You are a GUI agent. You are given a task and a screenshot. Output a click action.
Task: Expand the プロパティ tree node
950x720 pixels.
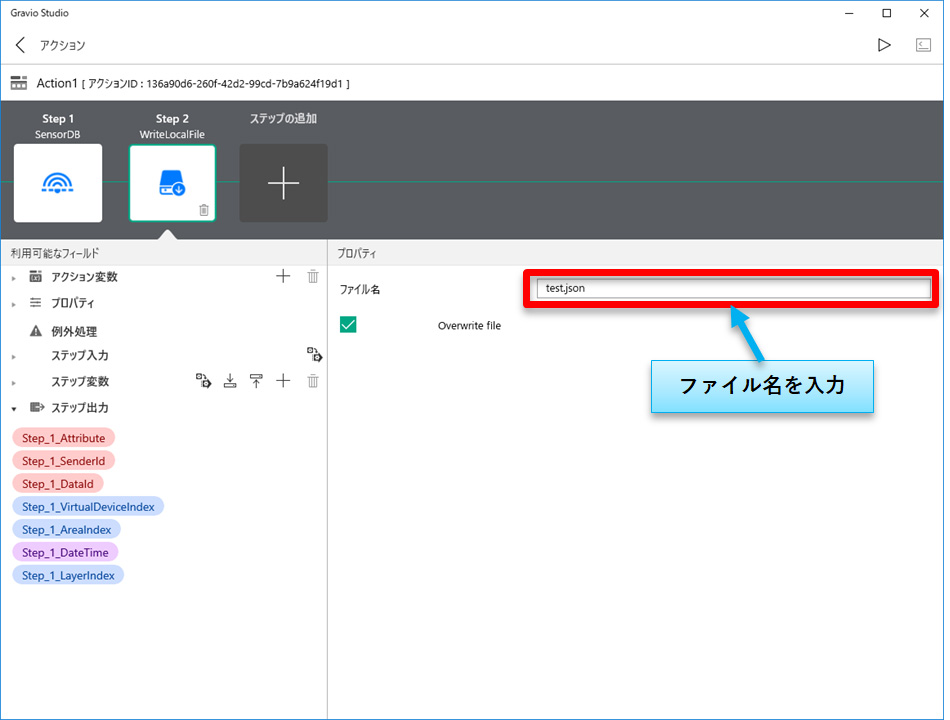(14, 304)
